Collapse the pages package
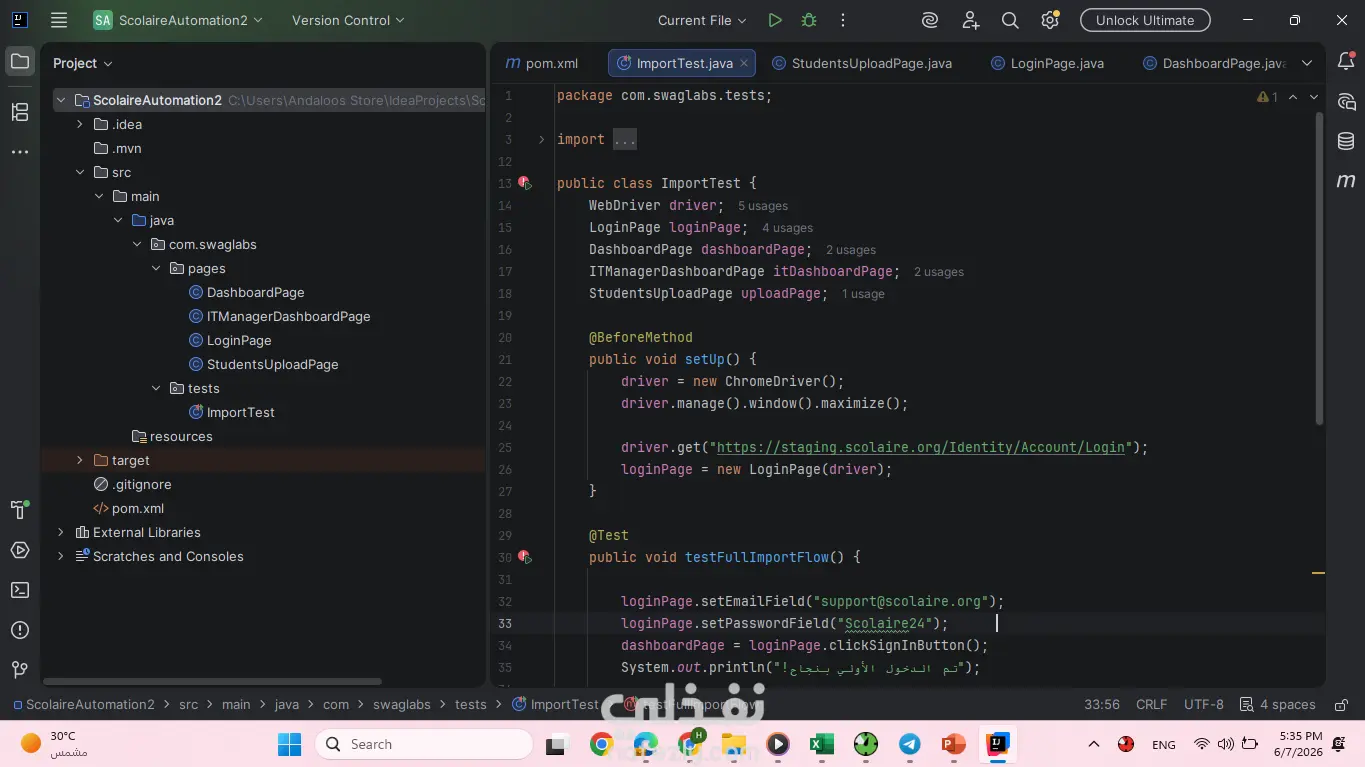 (x=156, y=268)
